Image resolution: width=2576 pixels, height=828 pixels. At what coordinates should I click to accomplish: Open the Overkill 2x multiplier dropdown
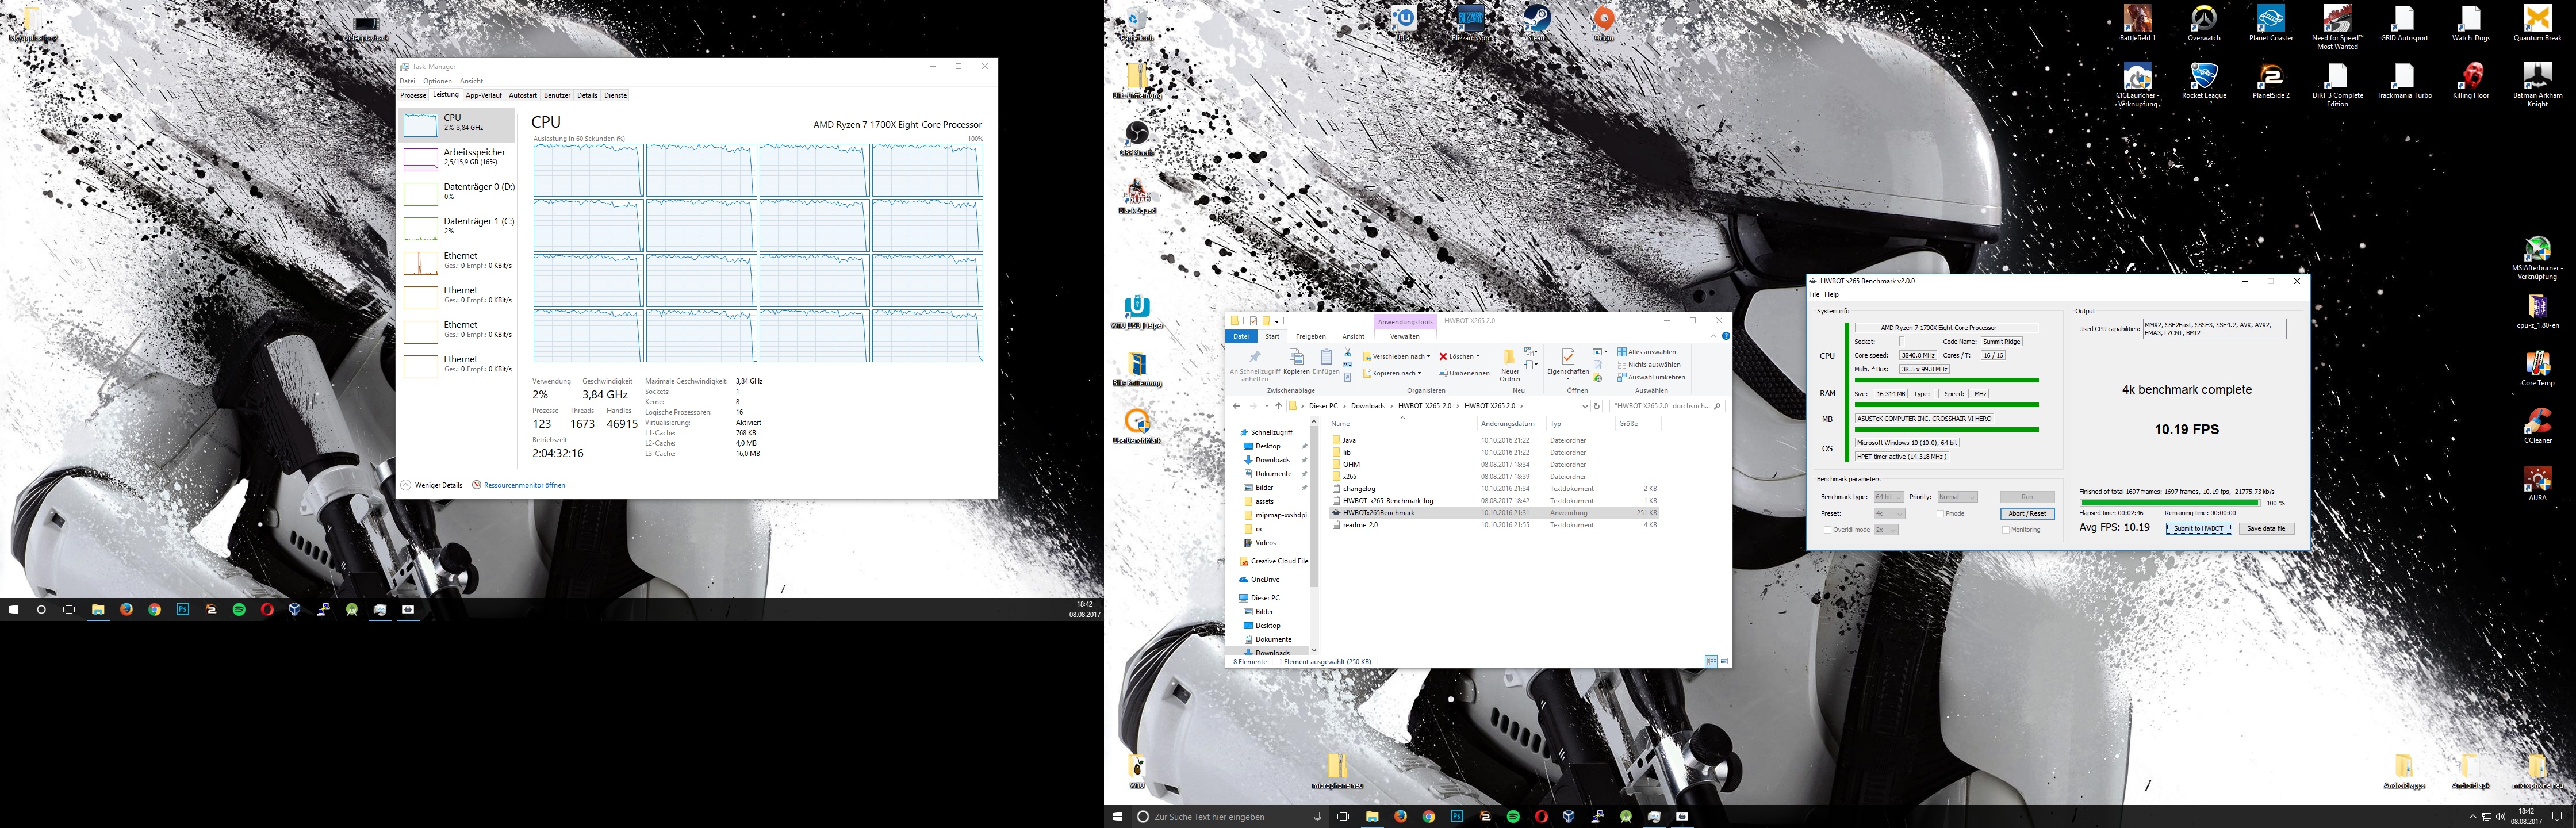[1886, 530]
